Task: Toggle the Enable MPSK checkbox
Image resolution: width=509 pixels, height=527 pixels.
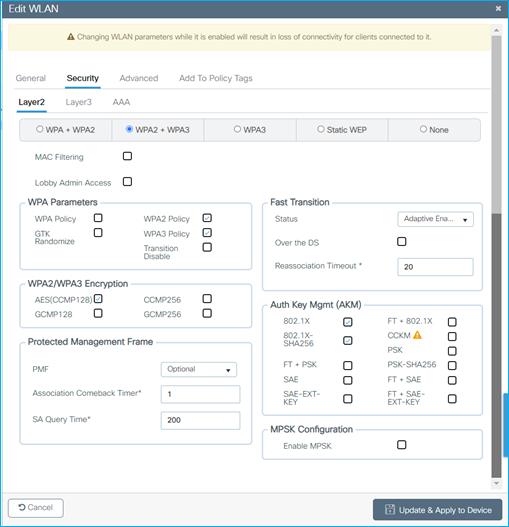Action: click(x=401, y=445)
